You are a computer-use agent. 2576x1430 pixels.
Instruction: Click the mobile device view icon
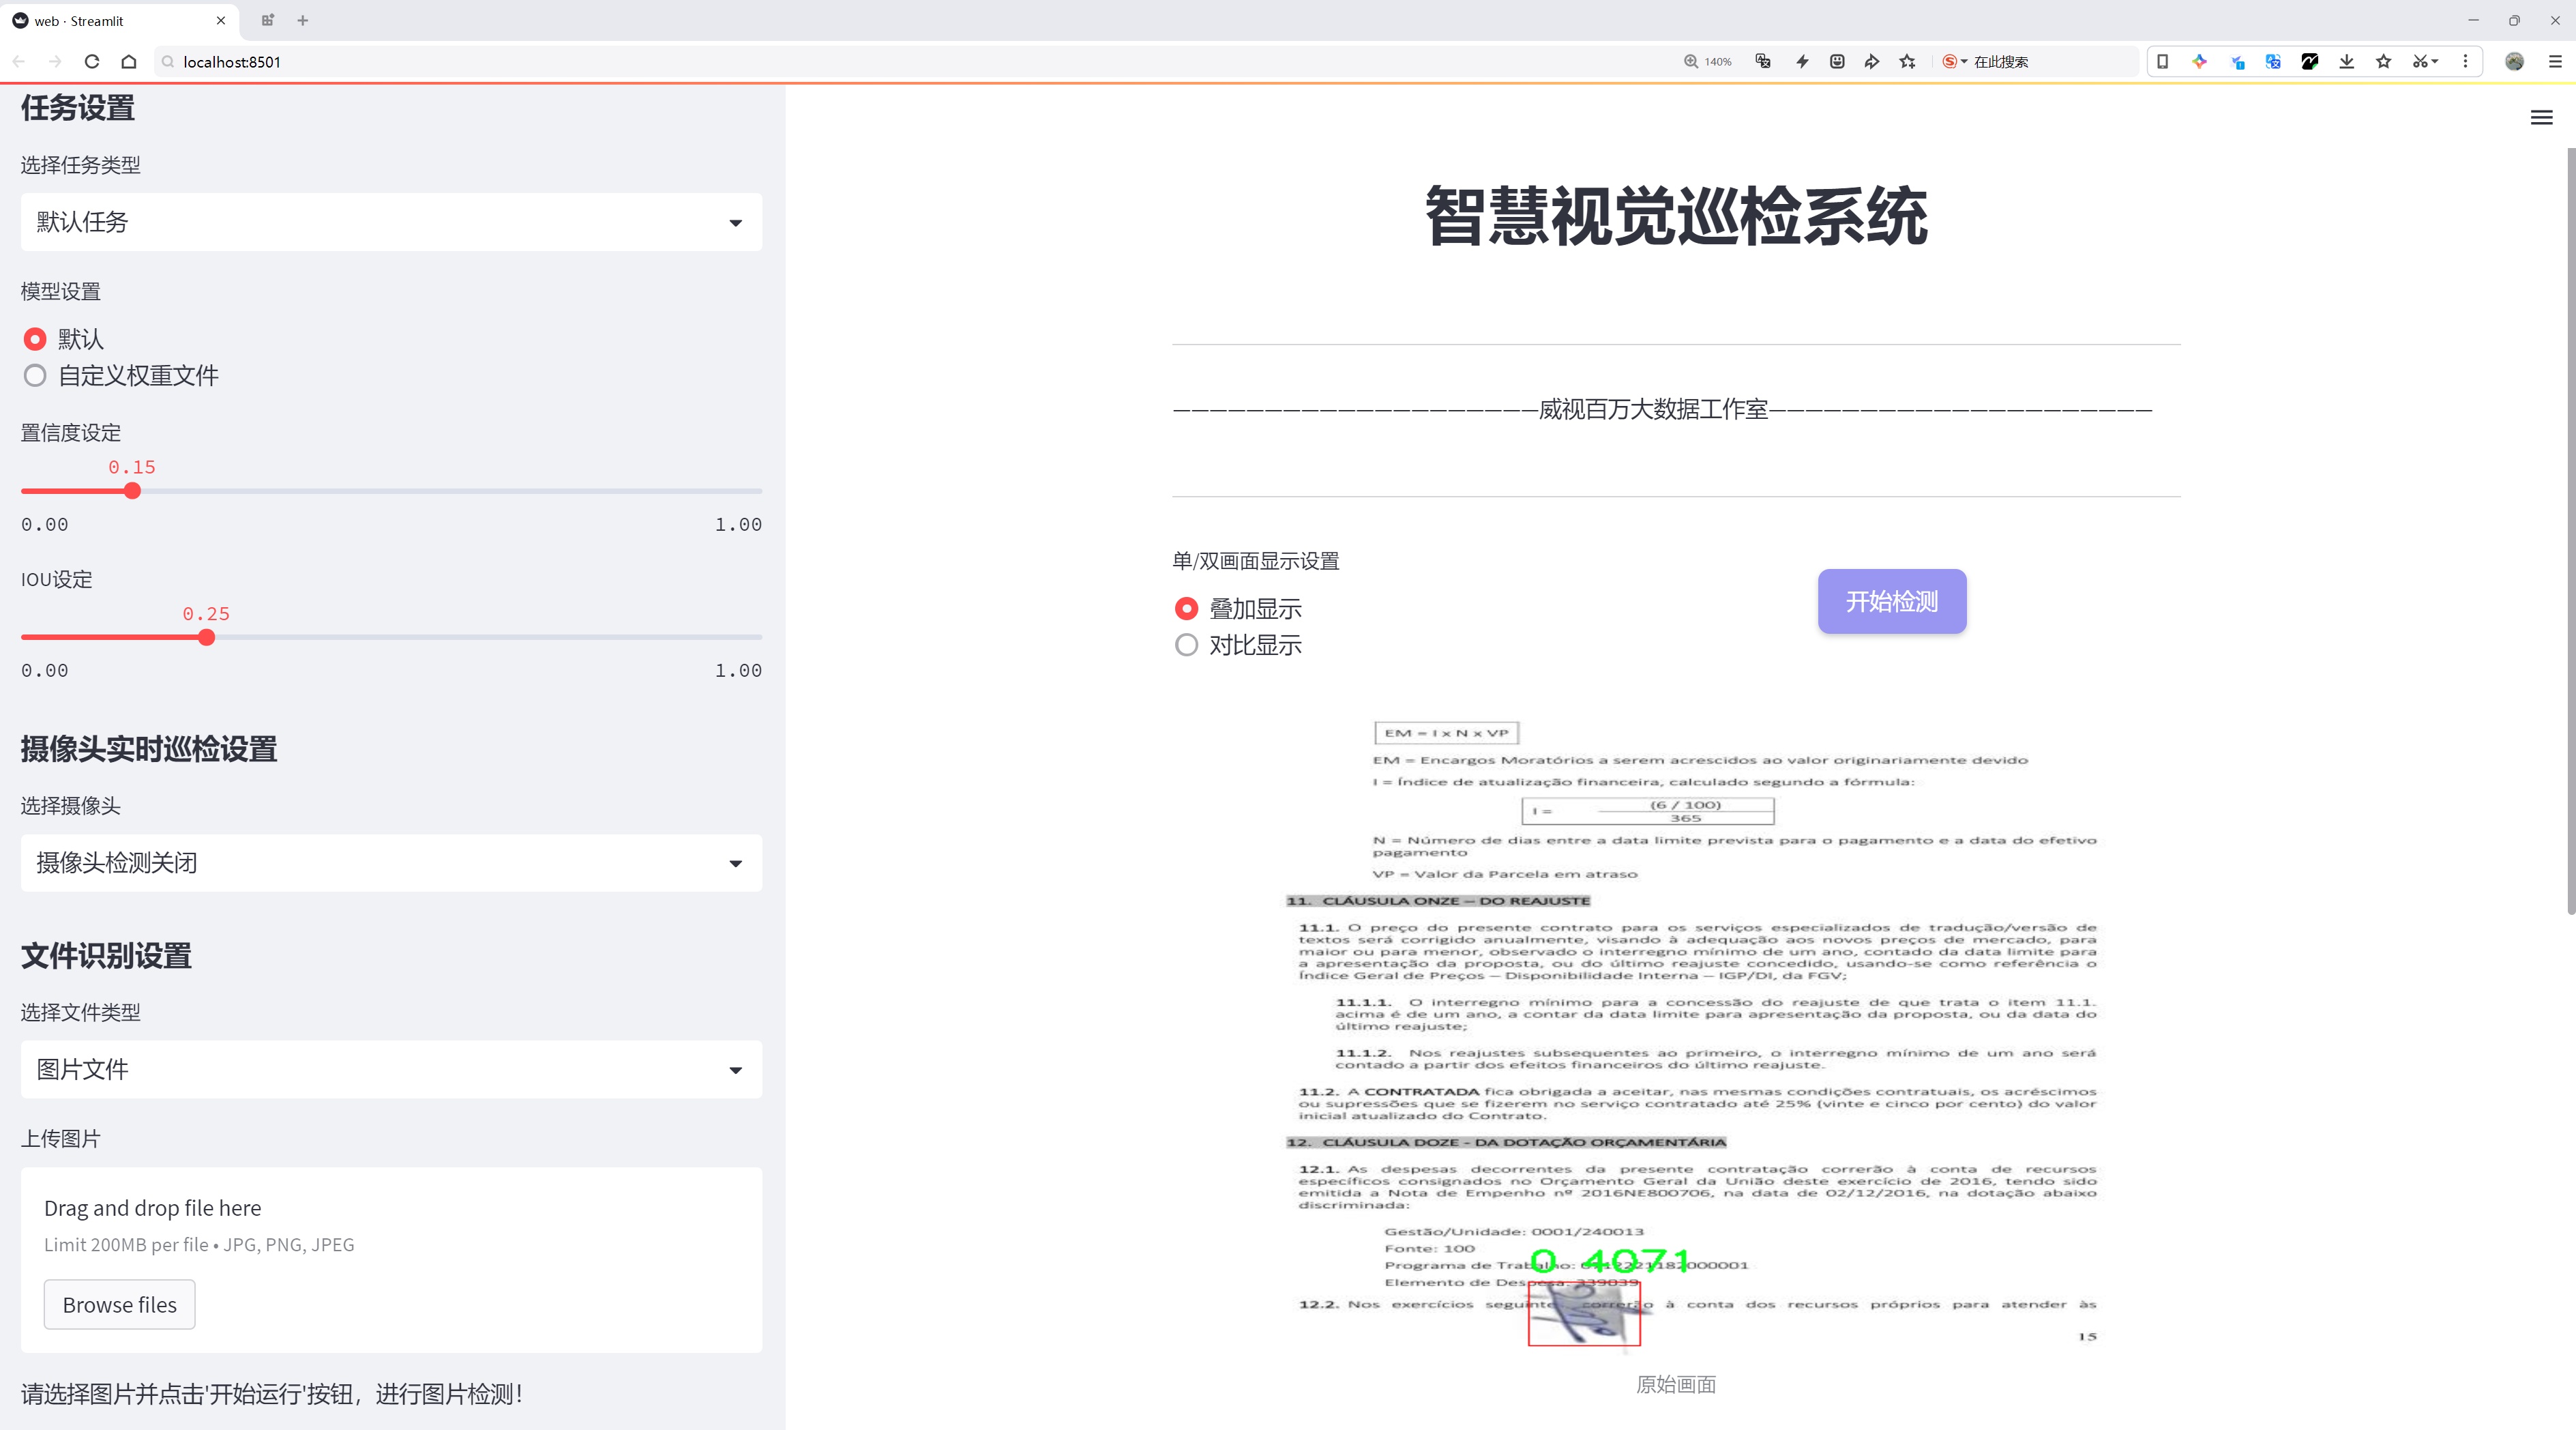pyautogui.click(x=2162, y=62)
